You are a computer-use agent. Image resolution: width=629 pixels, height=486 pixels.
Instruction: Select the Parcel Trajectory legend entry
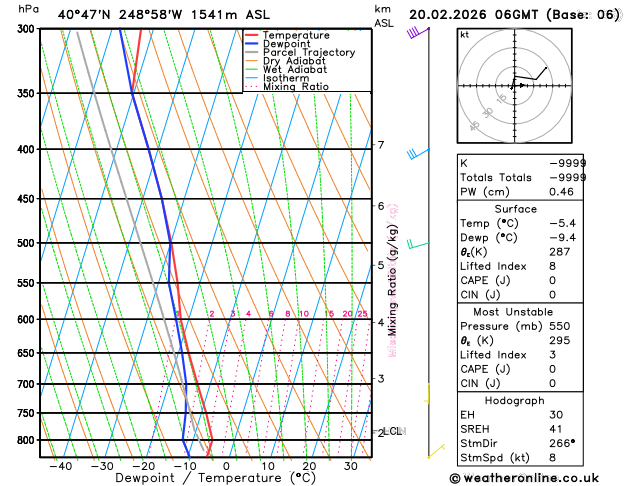click(x=308, y=52)
